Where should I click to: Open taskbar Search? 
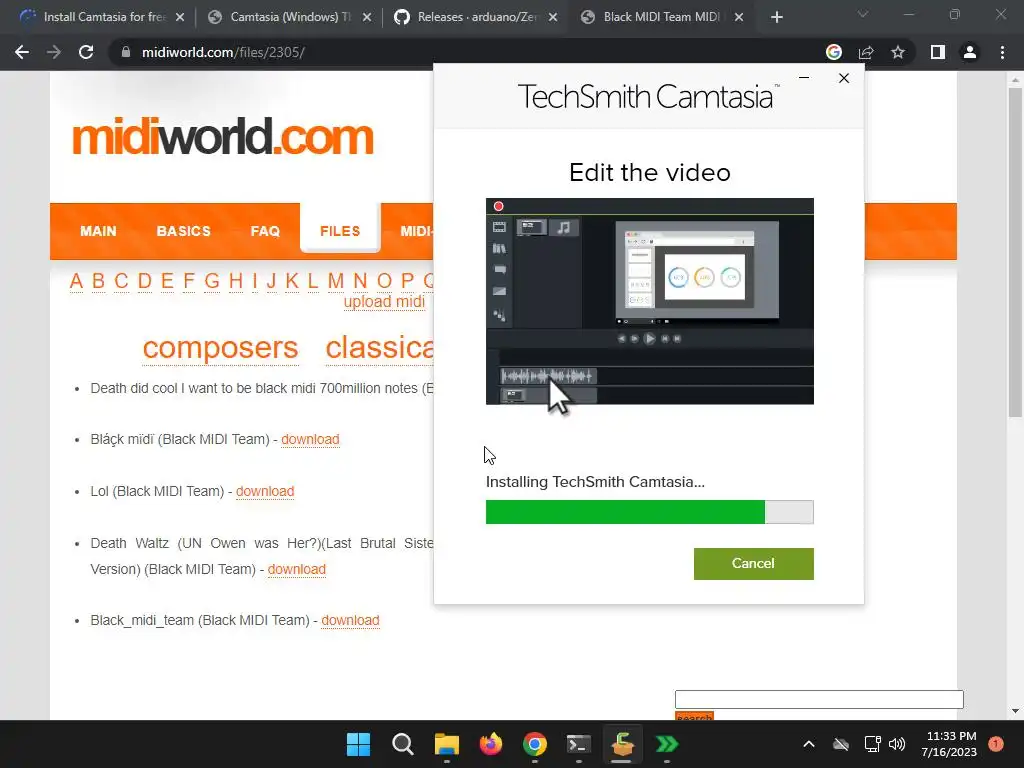click(x=402, y=744)
